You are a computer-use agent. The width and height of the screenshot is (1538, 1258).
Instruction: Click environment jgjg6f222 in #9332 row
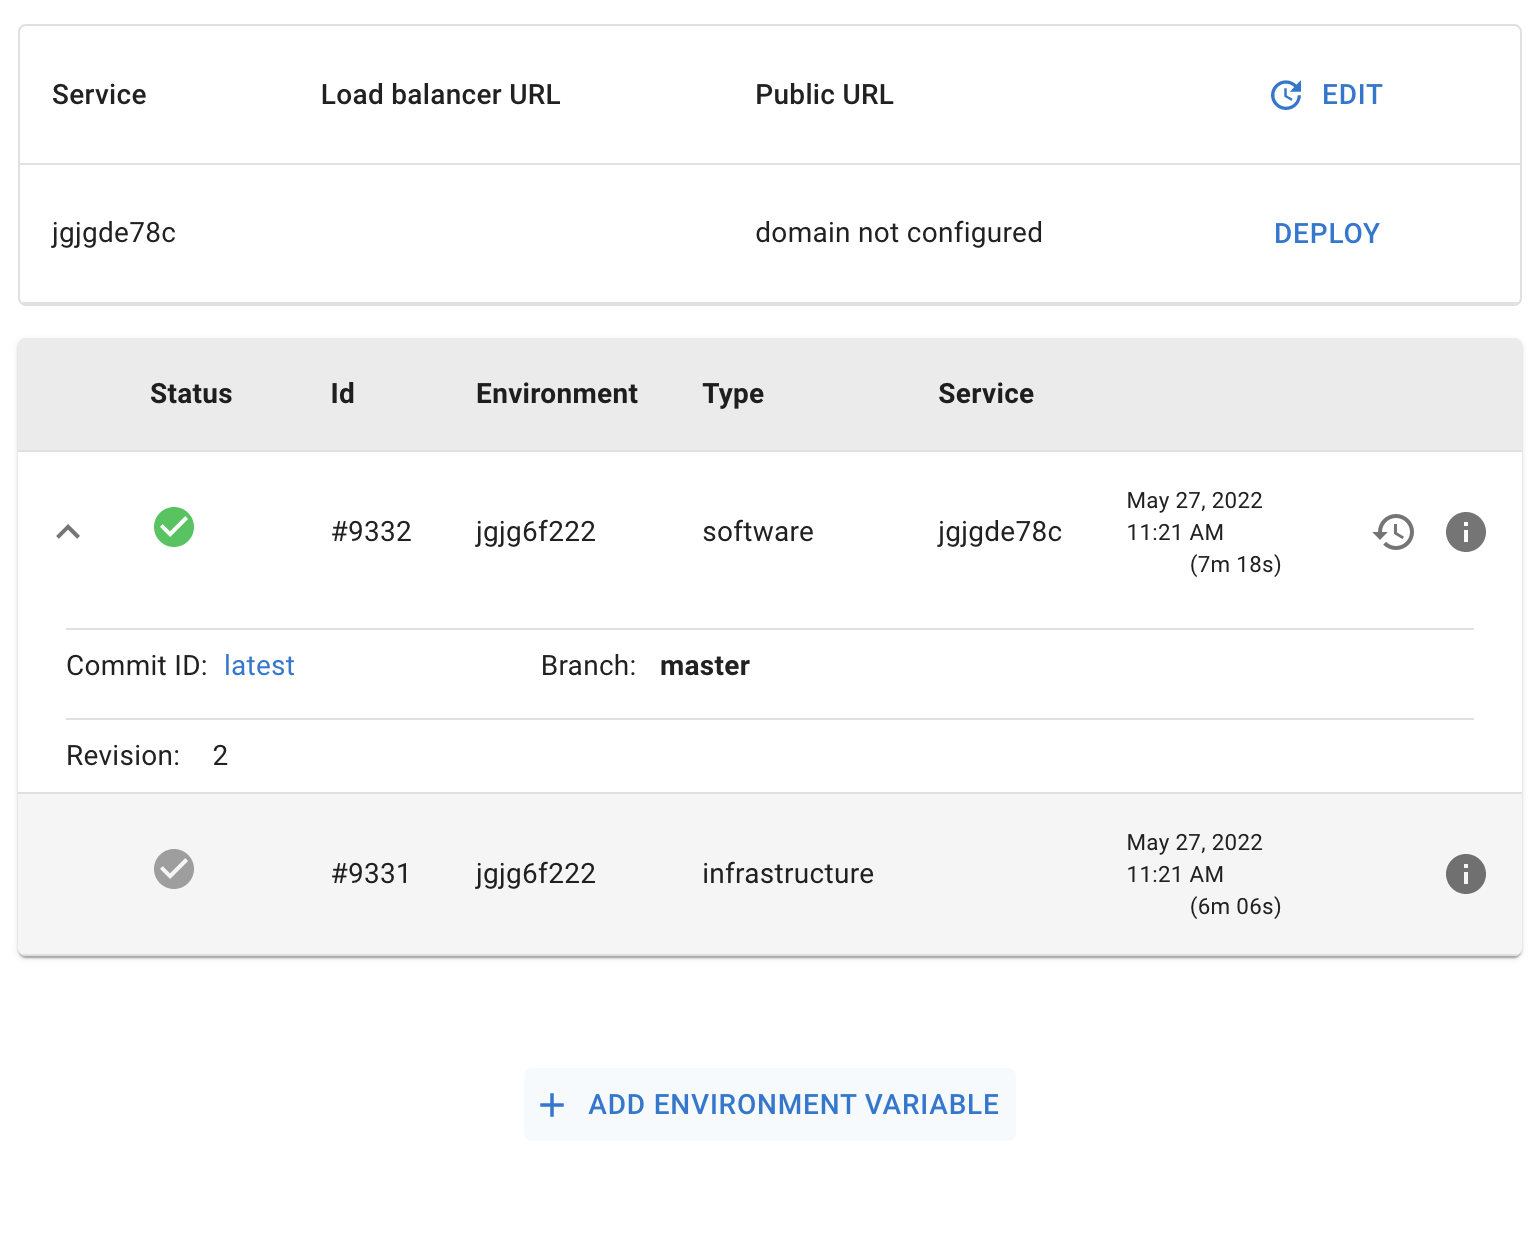pyautogui.click(x=536, y=533)
